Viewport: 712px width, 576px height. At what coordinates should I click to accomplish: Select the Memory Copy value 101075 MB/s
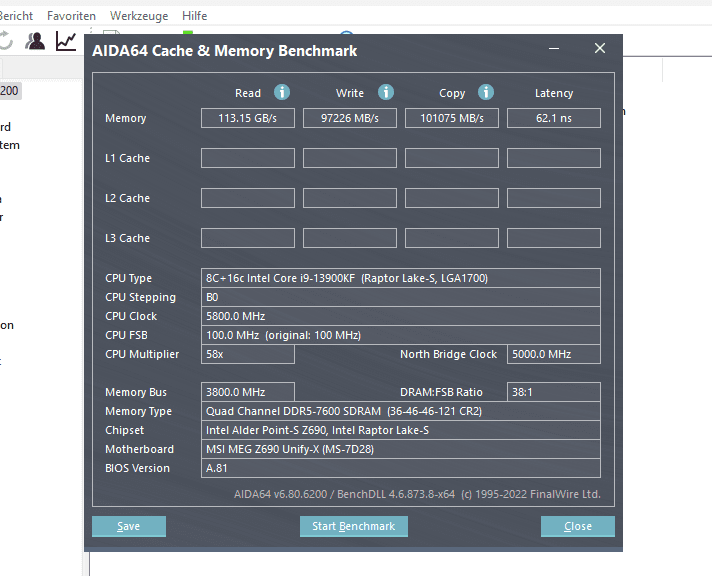click(452, 118)
